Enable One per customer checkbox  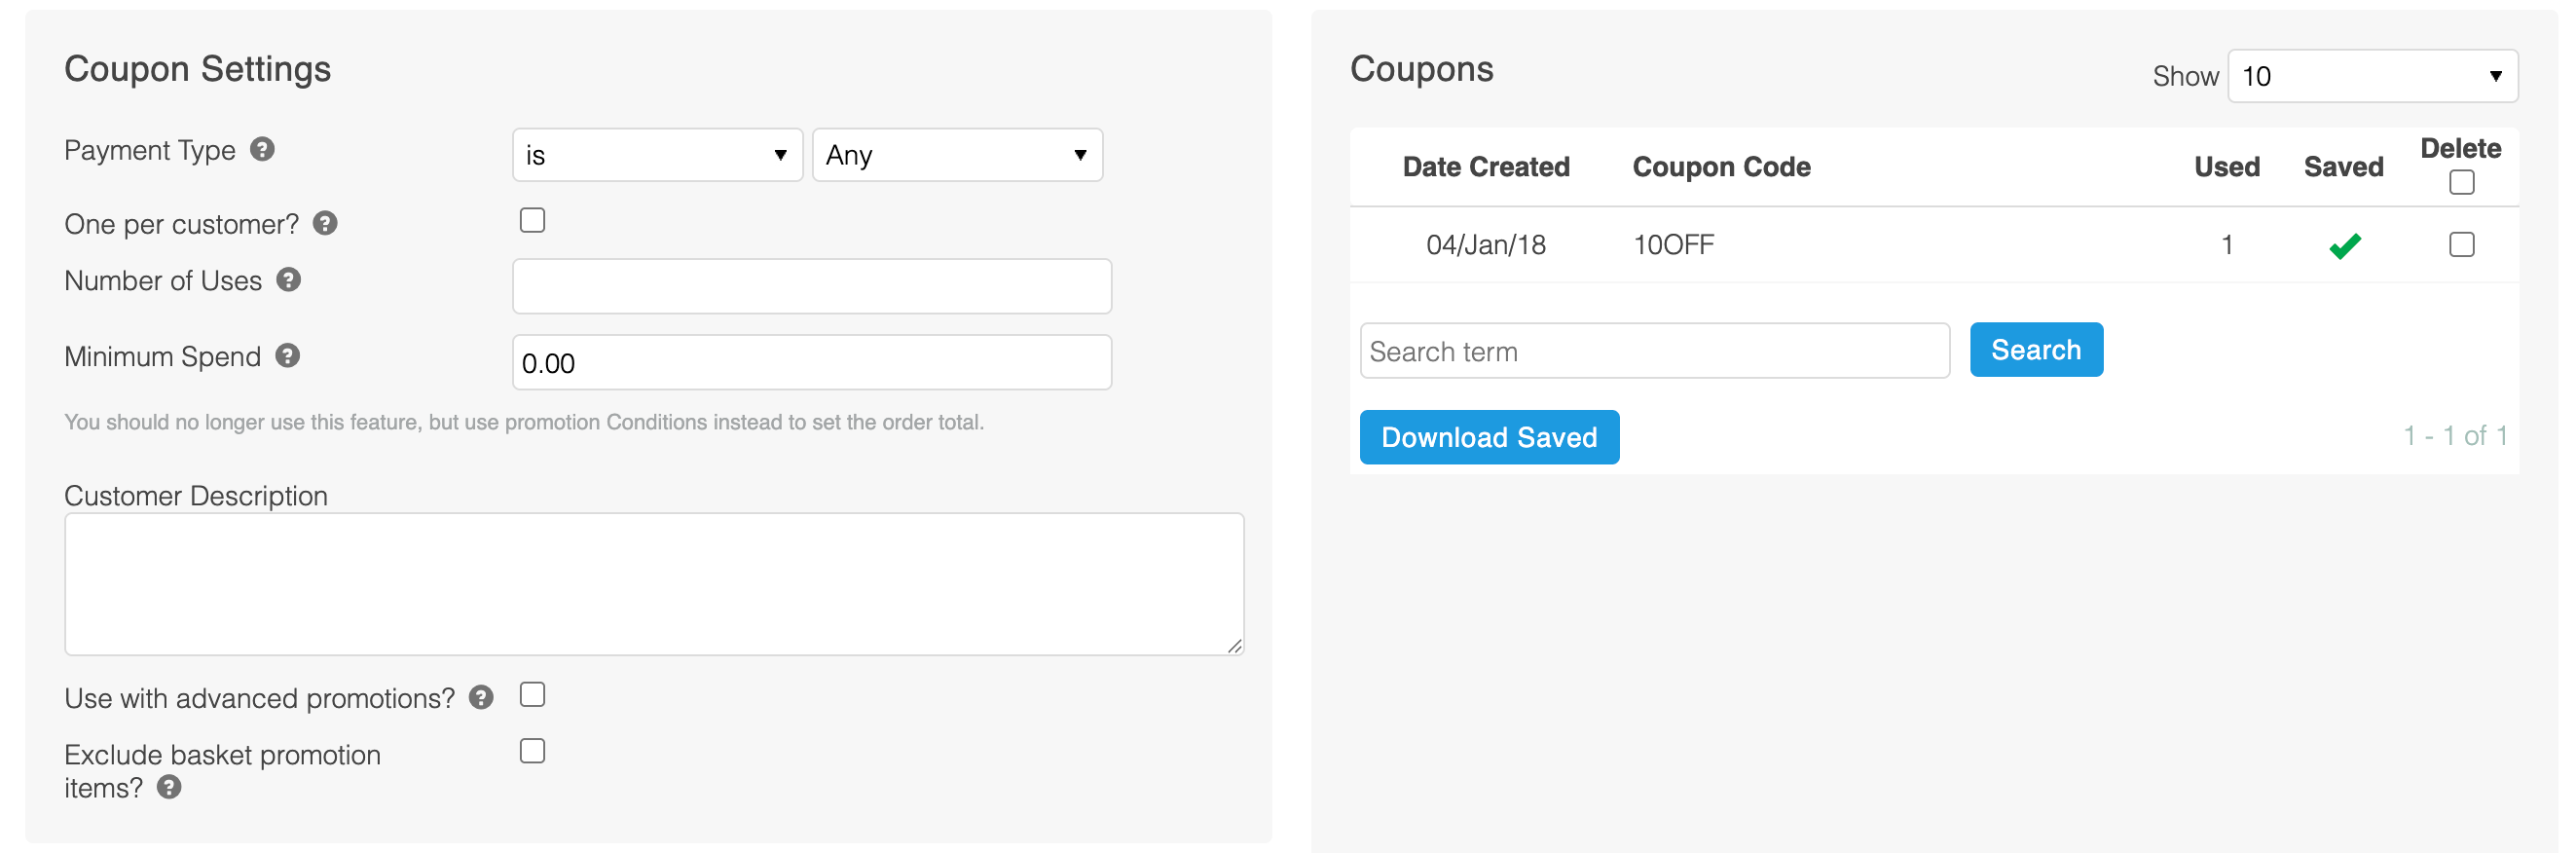coord(532,220)
